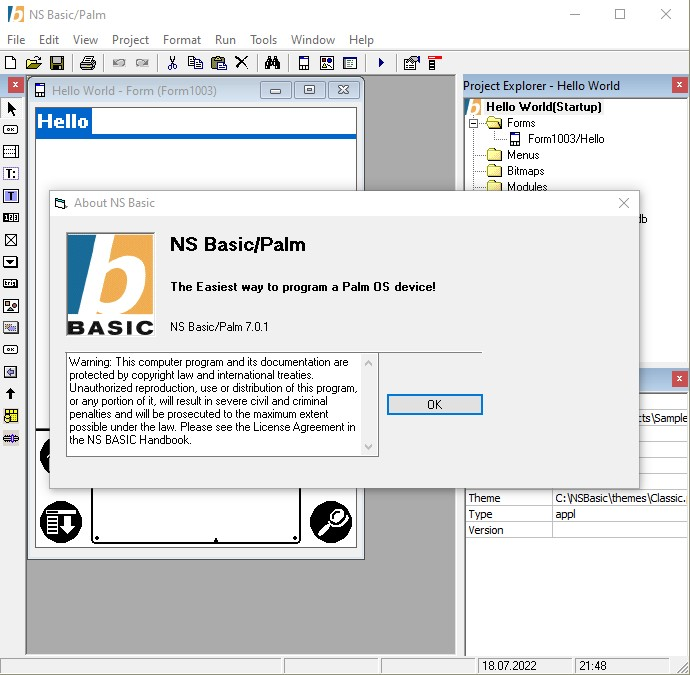
Task: Select the Bitmap control tool
Action: click(x=11, y=306)
